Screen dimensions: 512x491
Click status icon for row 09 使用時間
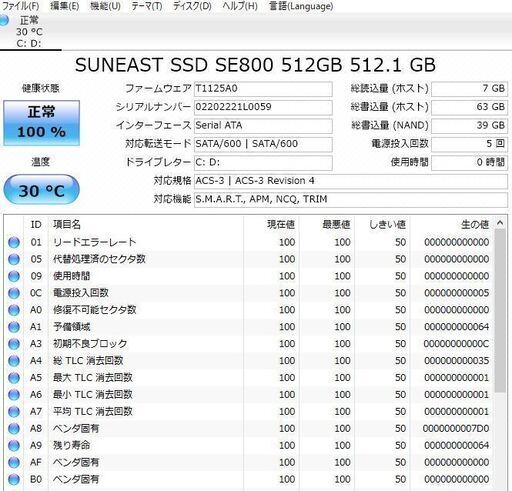tap(14, 276)
